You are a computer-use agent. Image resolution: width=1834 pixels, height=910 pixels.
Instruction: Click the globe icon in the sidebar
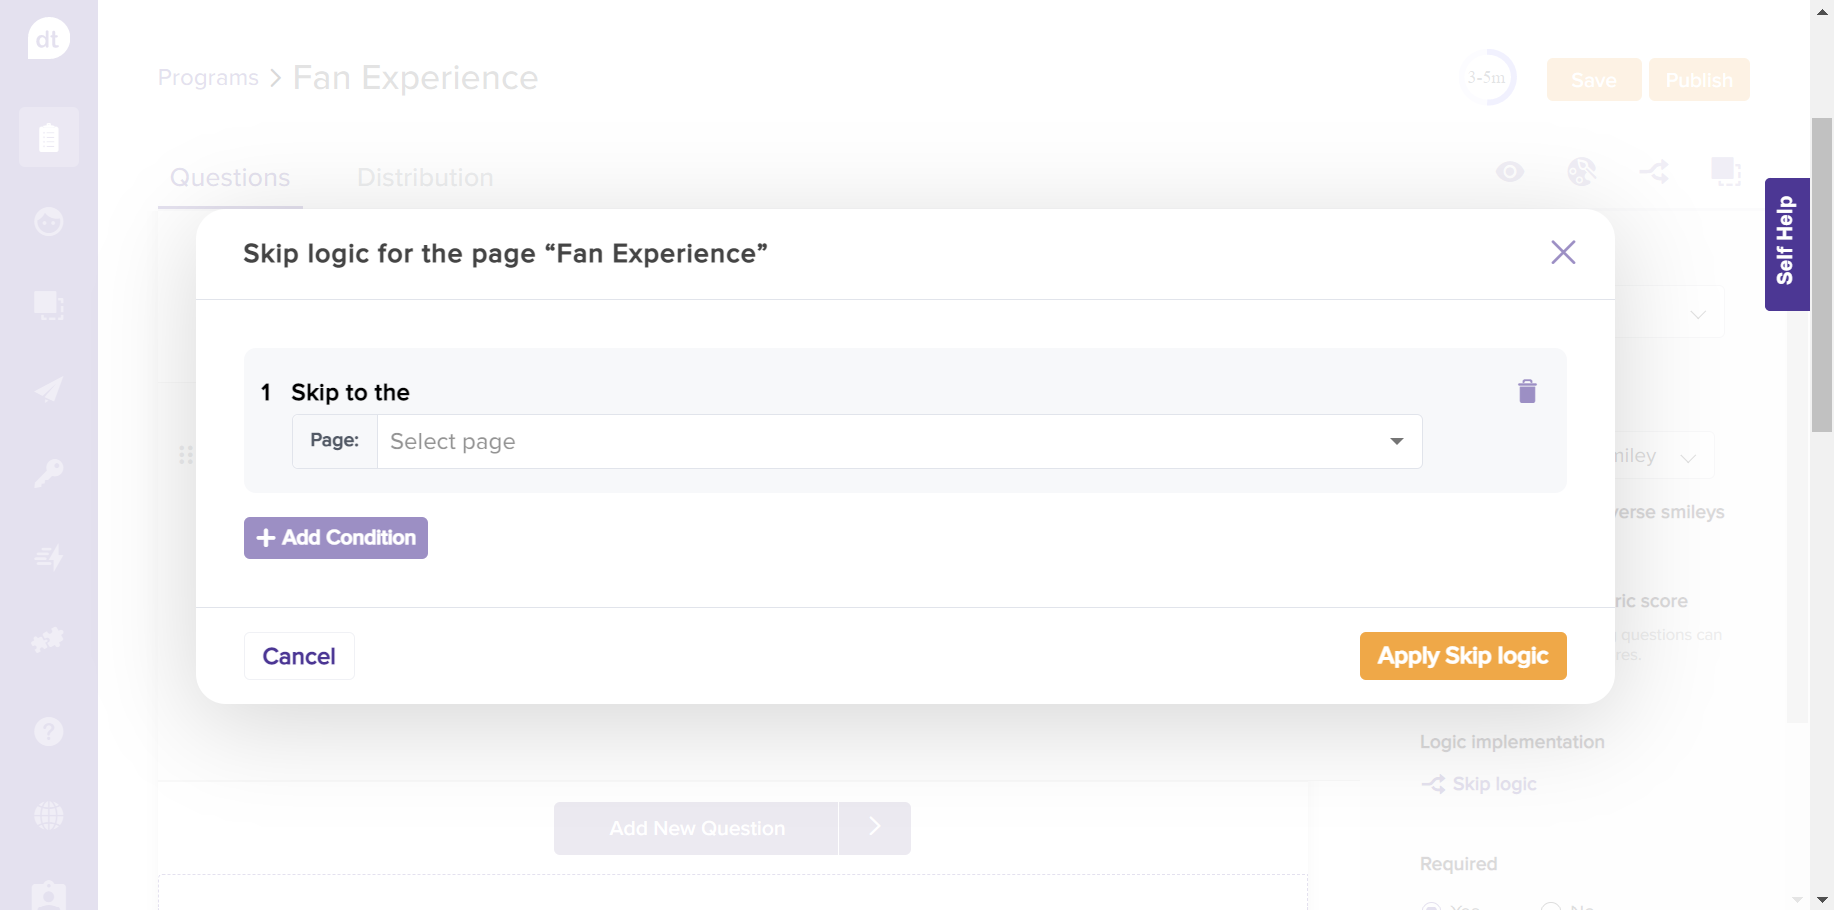[x=48, y=816]
